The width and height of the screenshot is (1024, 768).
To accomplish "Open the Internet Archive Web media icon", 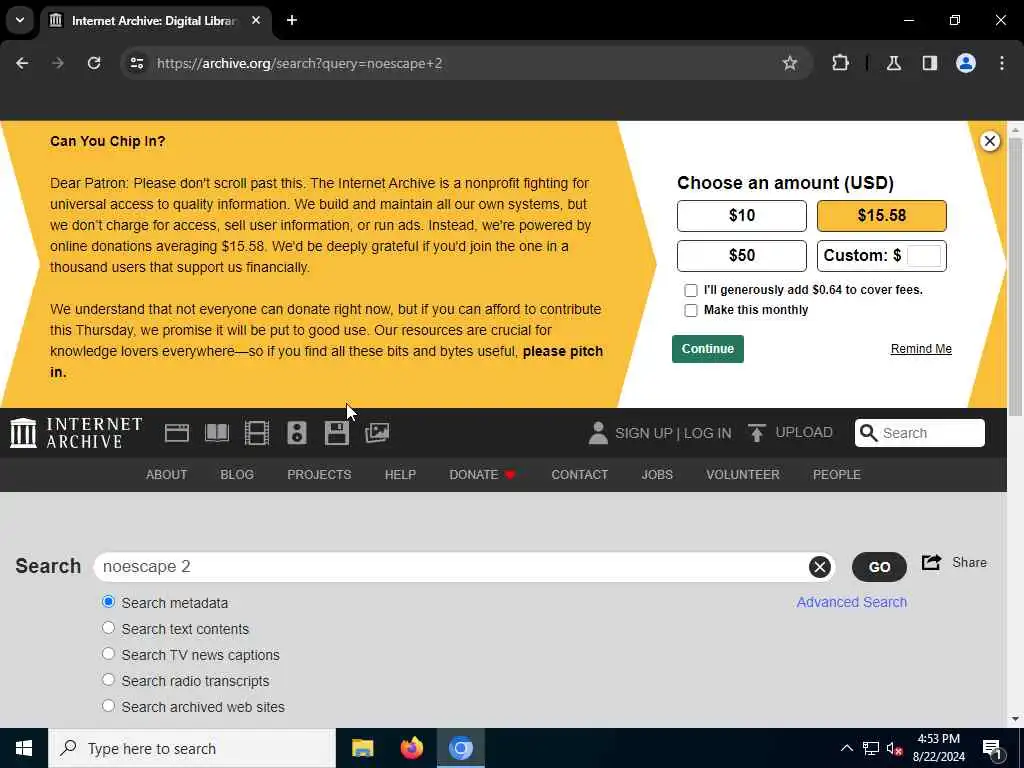I will [176, 433].
